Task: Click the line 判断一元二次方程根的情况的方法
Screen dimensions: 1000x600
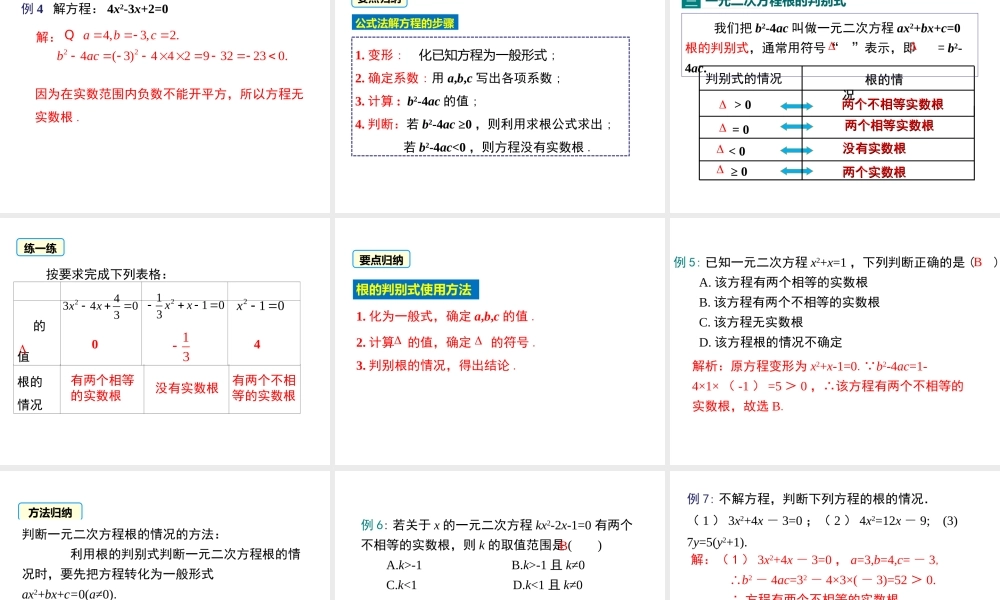Action: click(121, 534)
